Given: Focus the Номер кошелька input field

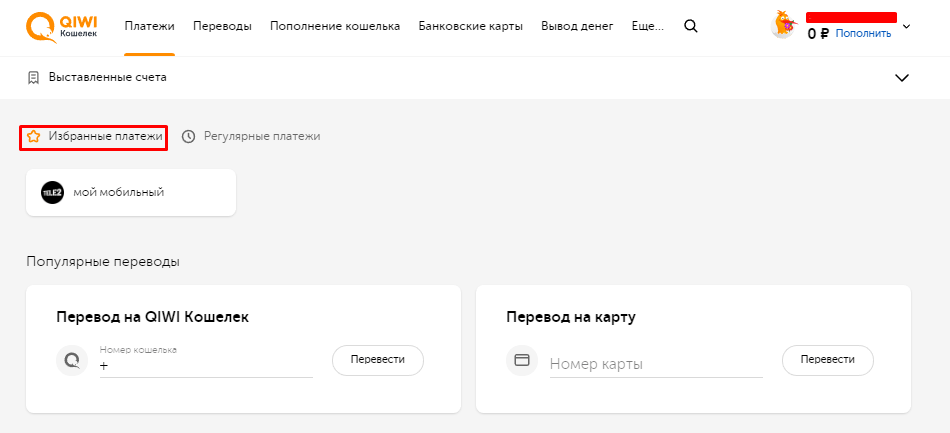Looking at the screenshot, I should tap(206, 361).
